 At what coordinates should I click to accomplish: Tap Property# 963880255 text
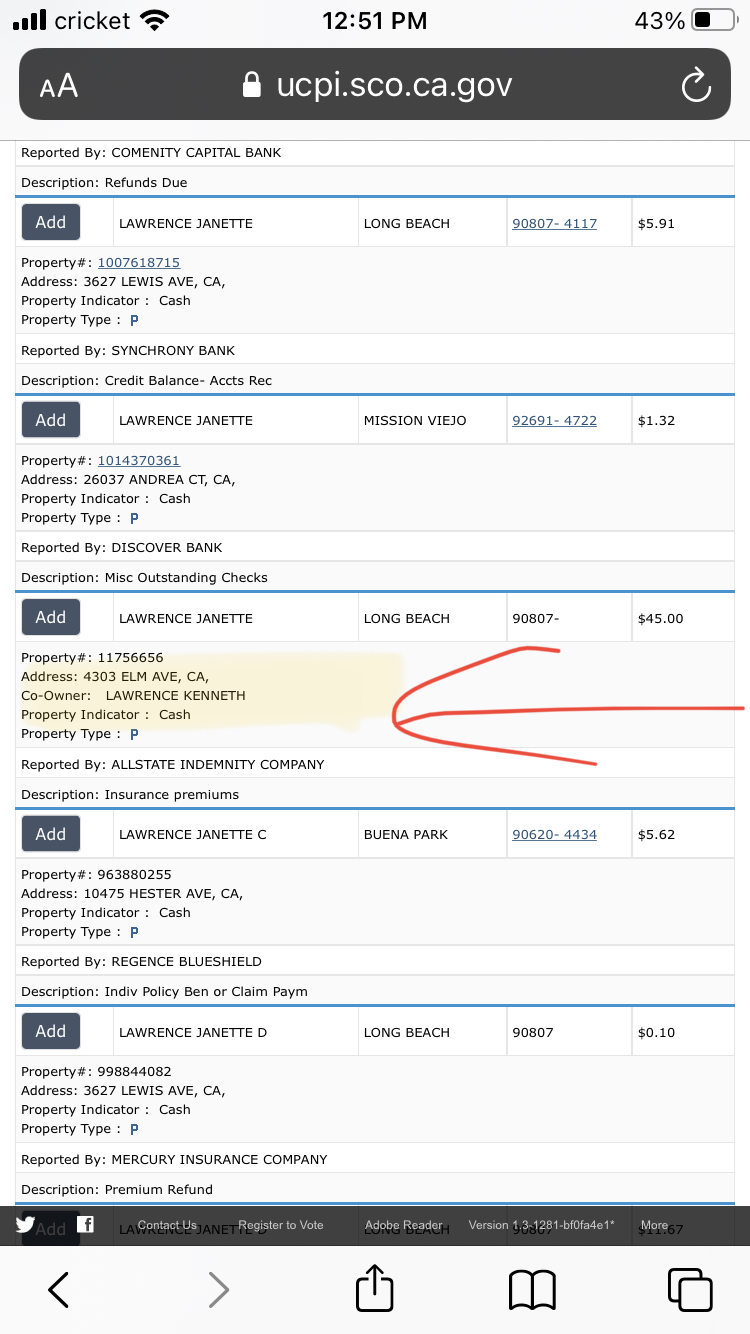(x=96, y=874)
